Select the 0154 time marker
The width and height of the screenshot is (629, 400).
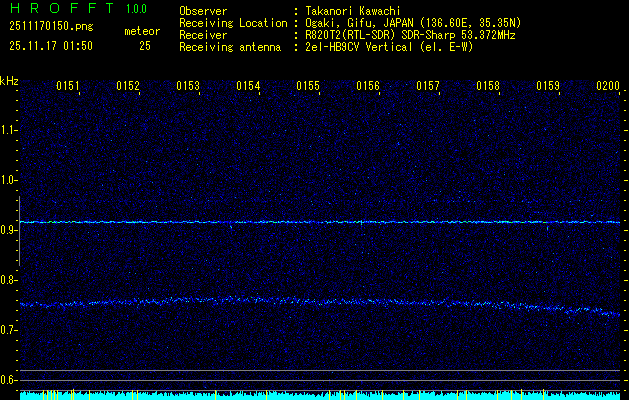click(x=248, y=87)
